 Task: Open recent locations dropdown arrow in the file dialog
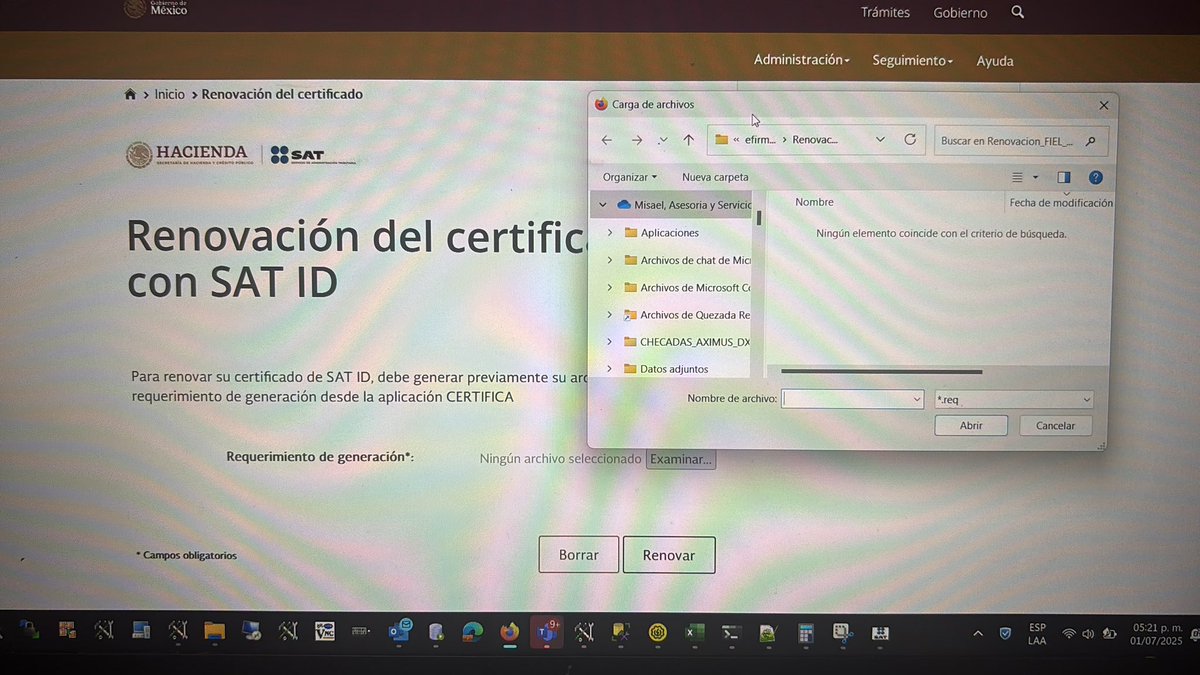click(x=664, y=141)
